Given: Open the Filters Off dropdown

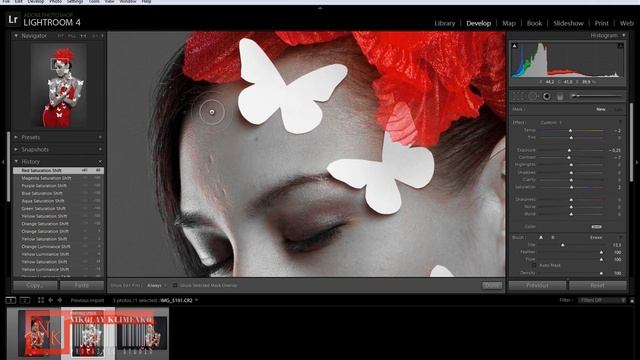Looking at the screenshot, I should [x=602, y=300].
